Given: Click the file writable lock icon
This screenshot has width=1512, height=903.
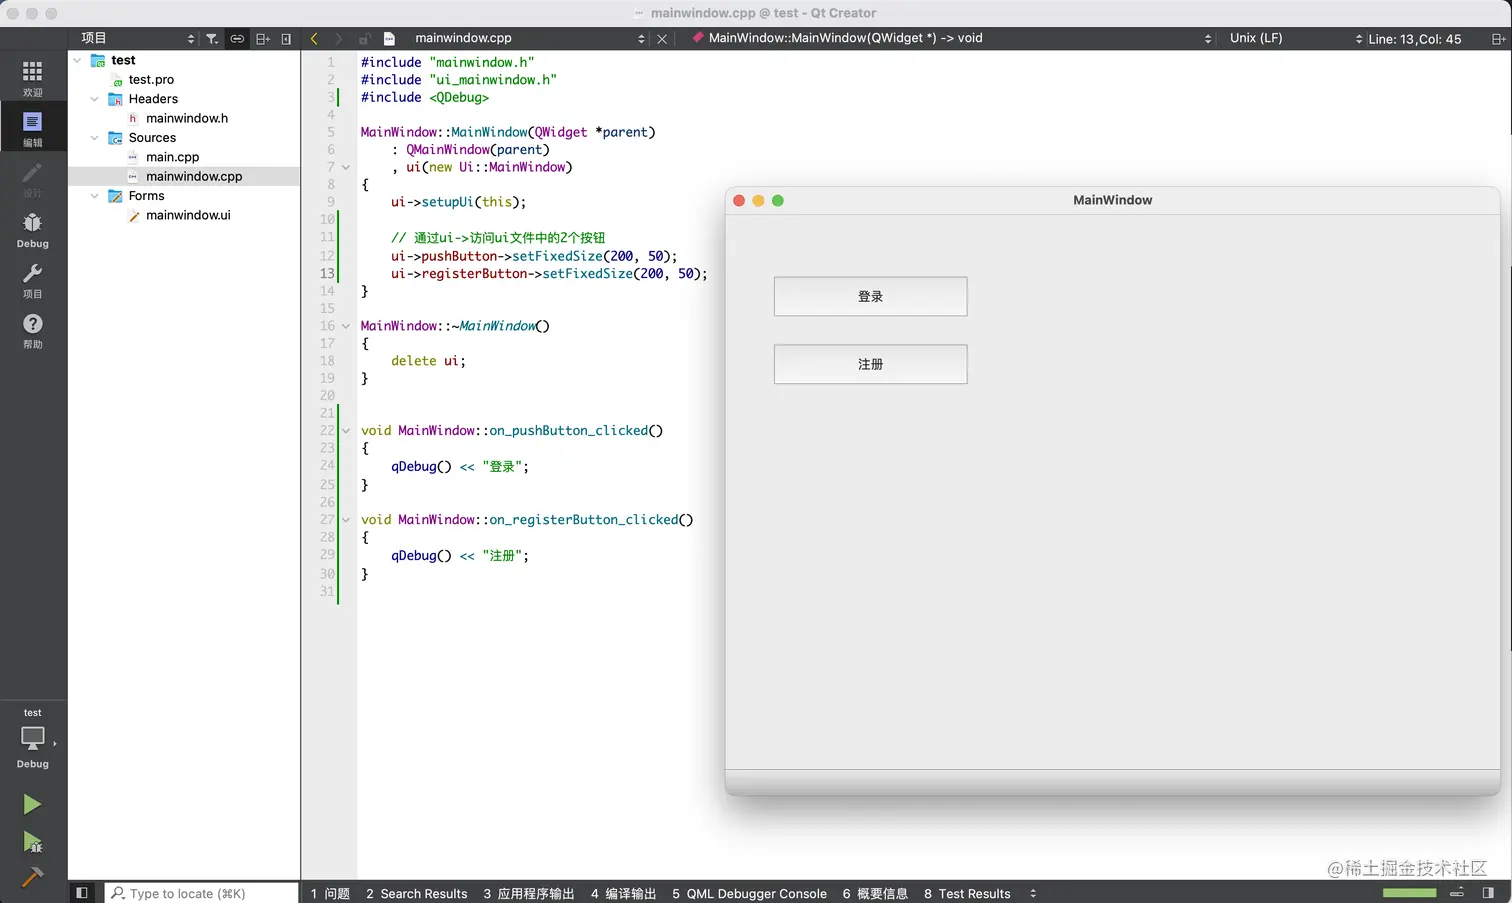Looking at the screenshot, I should coord(364,39).
